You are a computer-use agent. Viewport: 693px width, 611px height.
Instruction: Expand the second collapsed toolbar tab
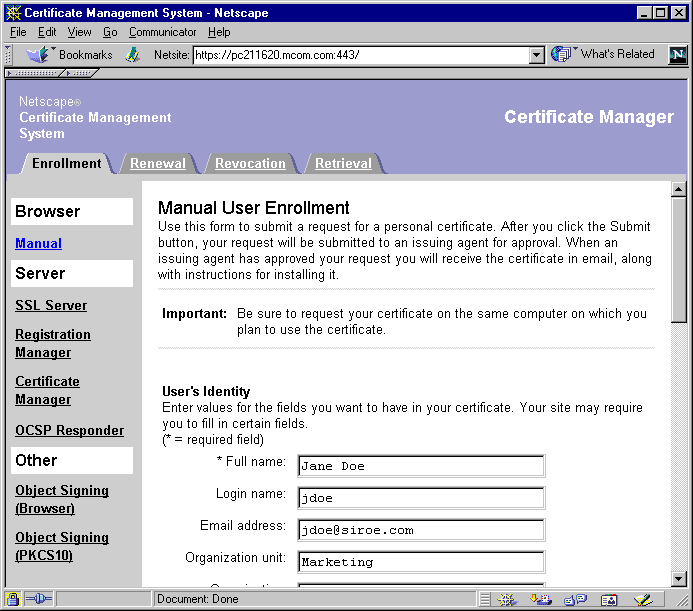coord(80,73)
